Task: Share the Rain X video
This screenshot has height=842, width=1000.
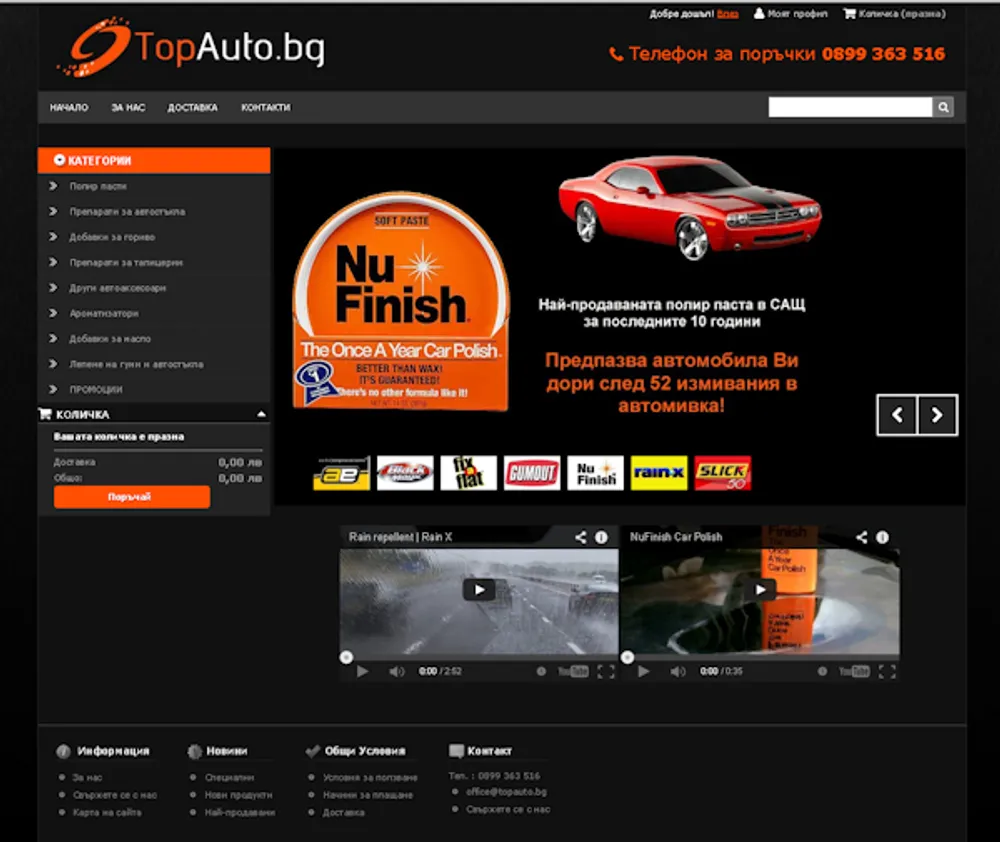Action: point(580,537)
